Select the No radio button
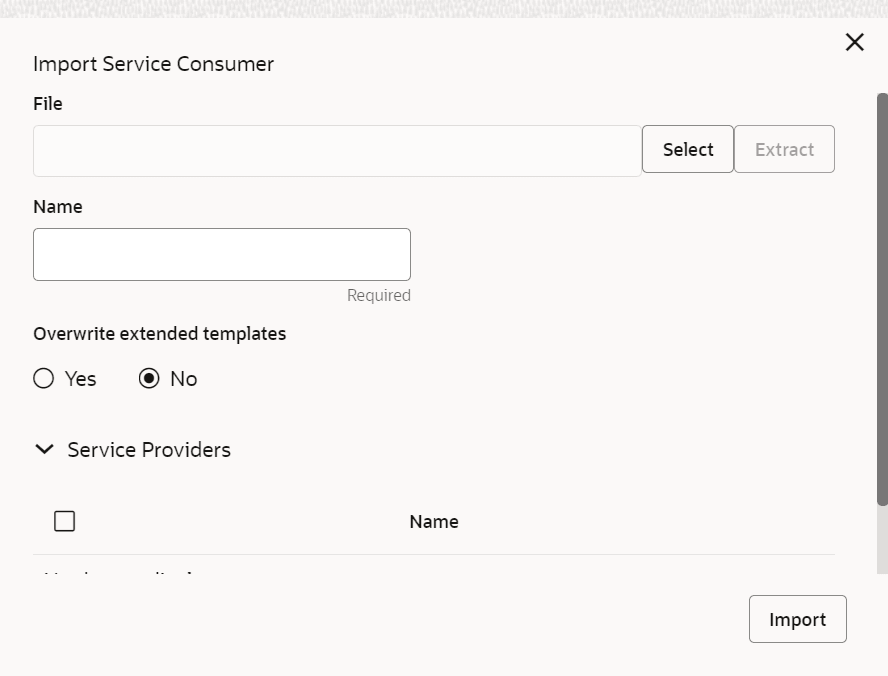 [x=149, y=379]
